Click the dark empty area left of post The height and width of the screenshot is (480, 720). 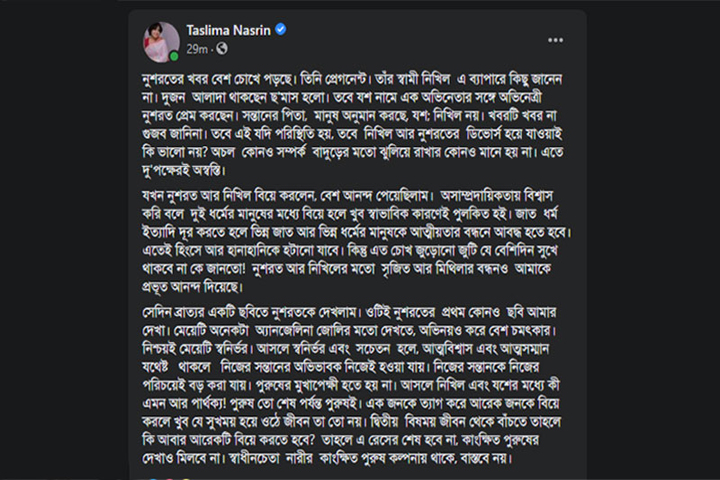(64, 240)
